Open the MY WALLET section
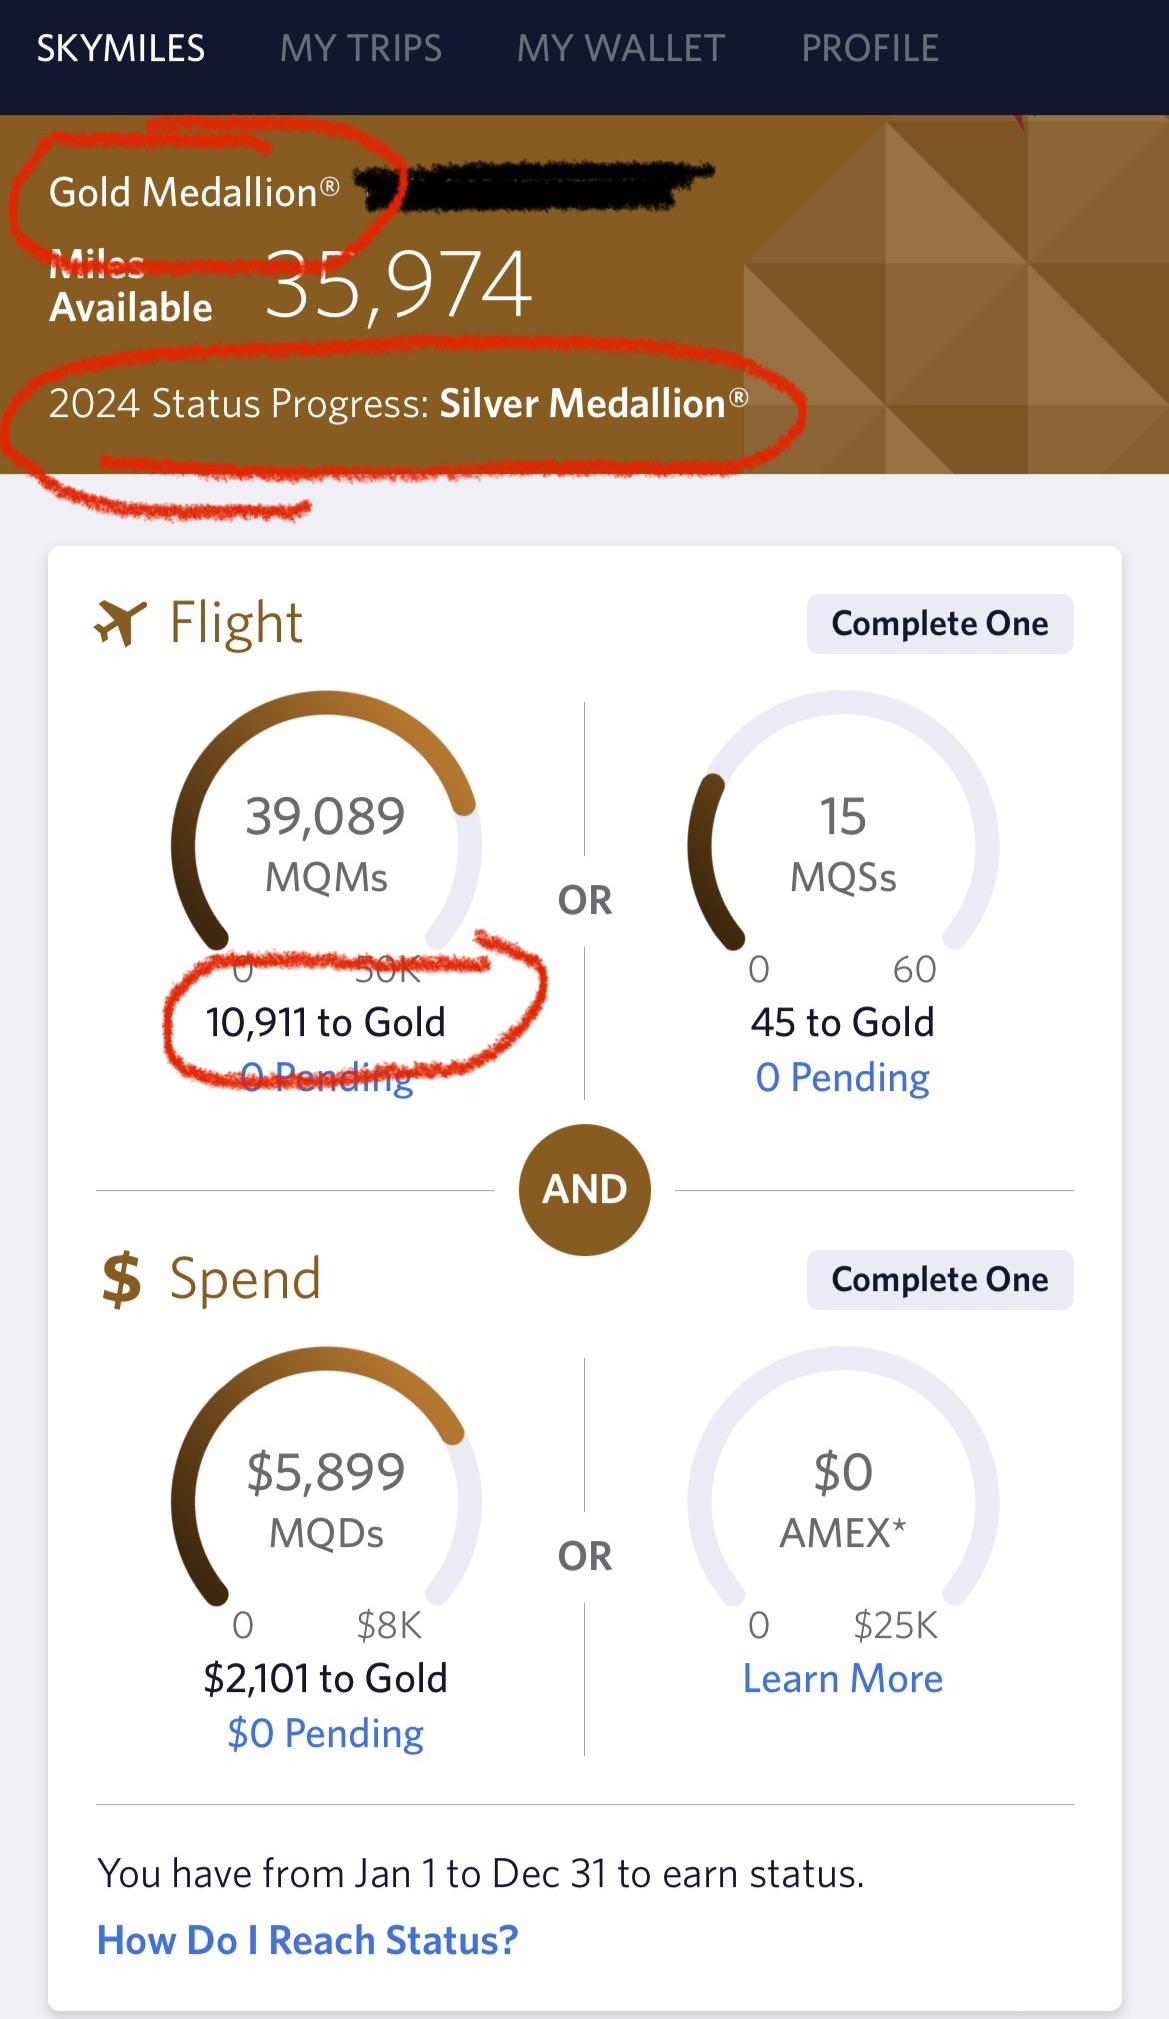Screen dimensions: 1169x2019 point(620,46)
